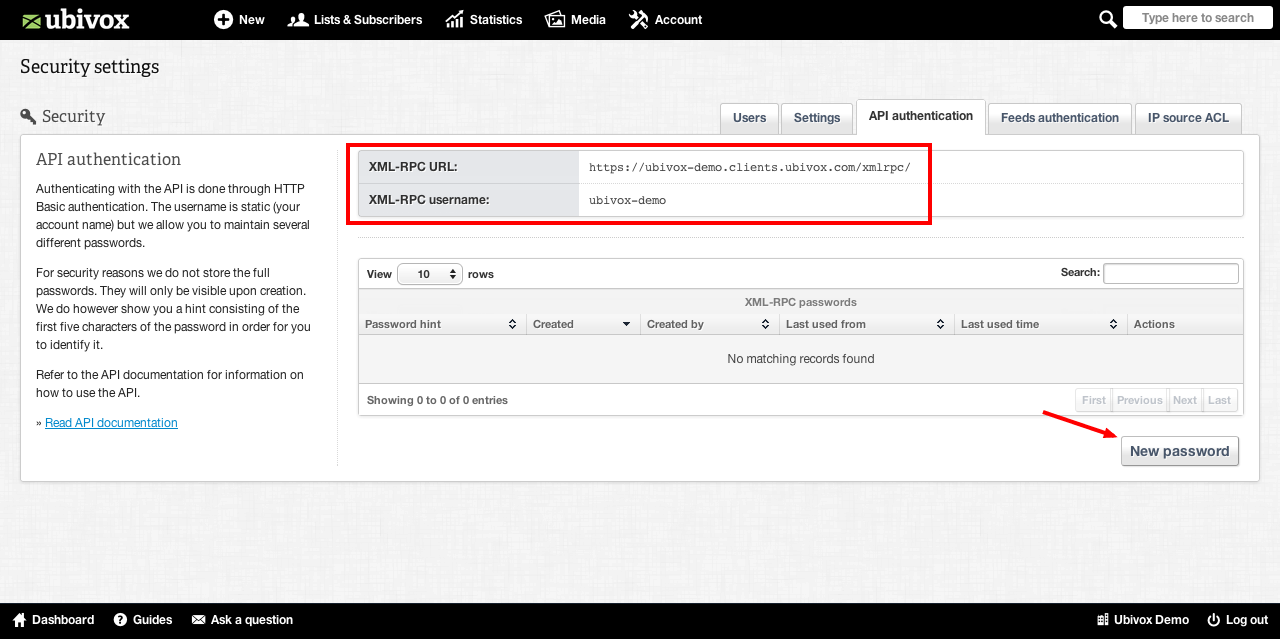Open the New menu

click(239, 19)
